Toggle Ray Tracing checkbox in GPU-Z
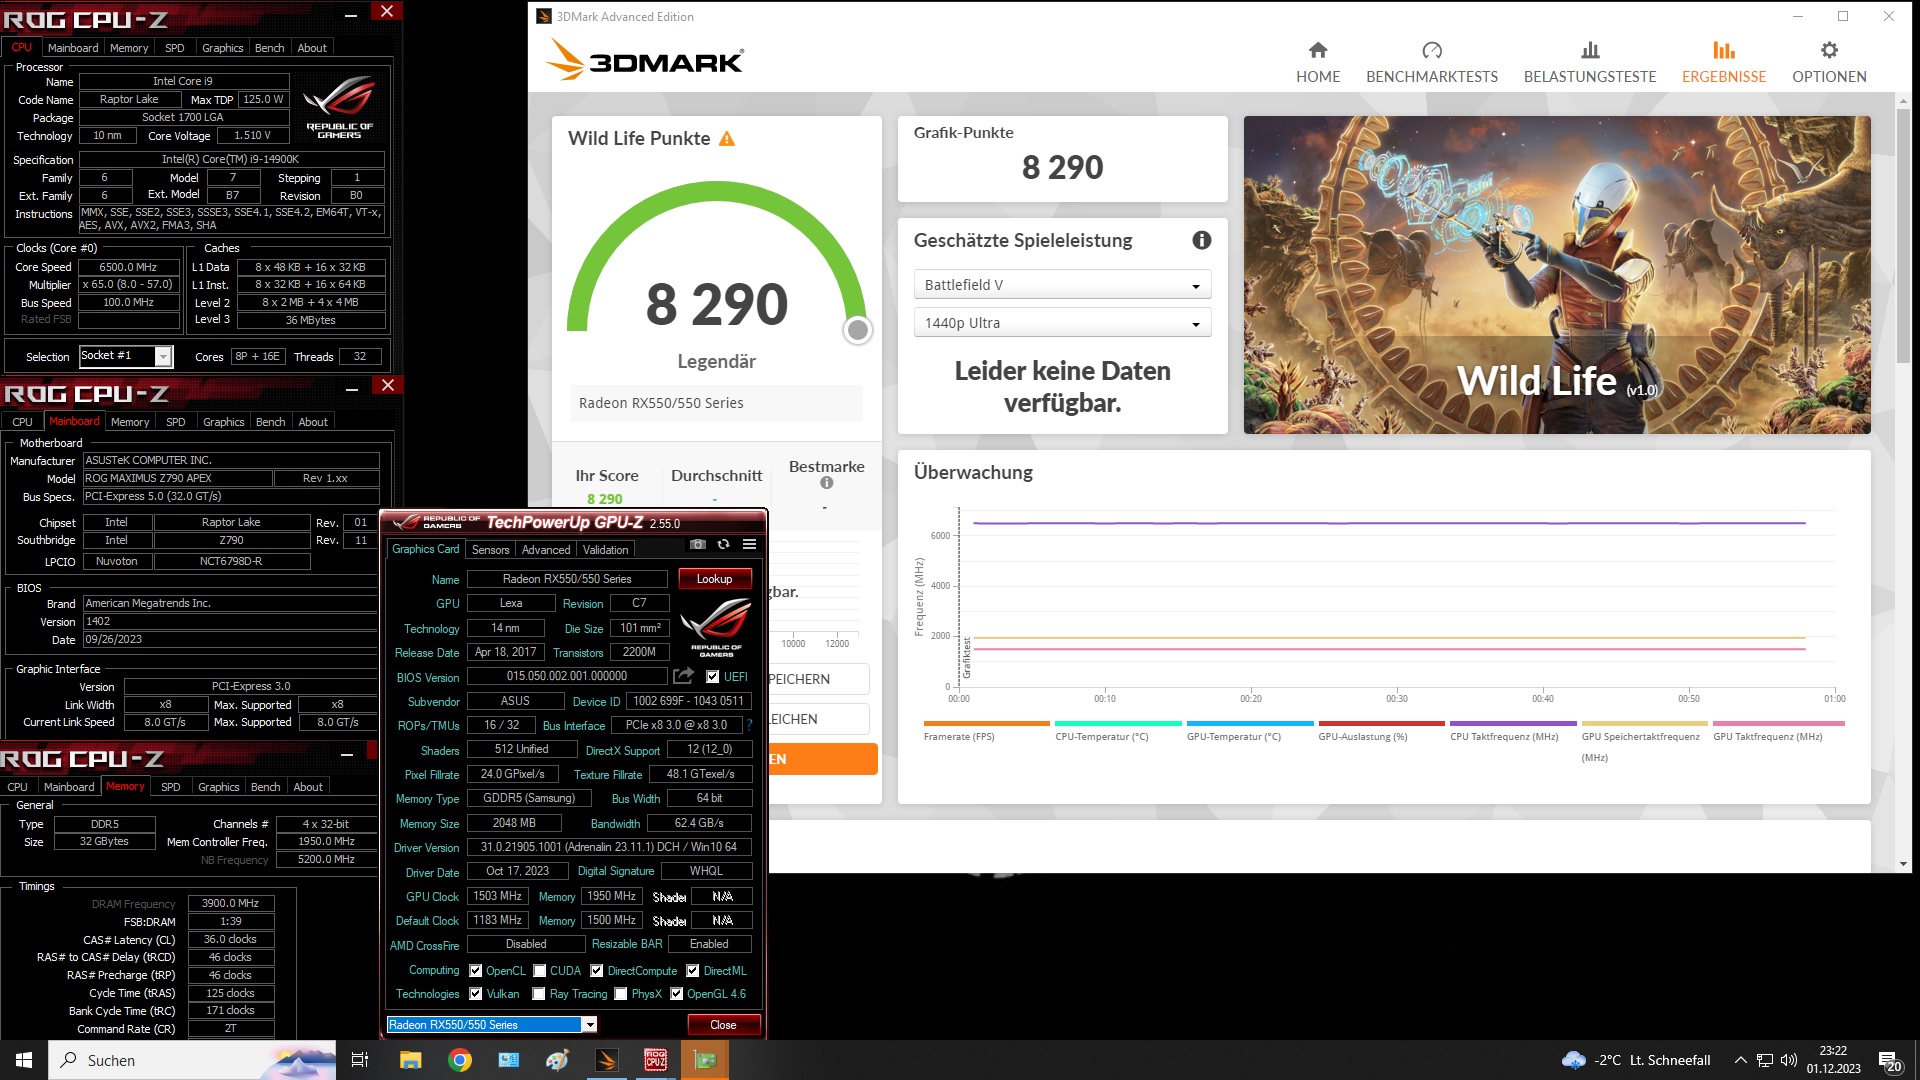This screenshot has width=1920, height=1080. [539, 994]
